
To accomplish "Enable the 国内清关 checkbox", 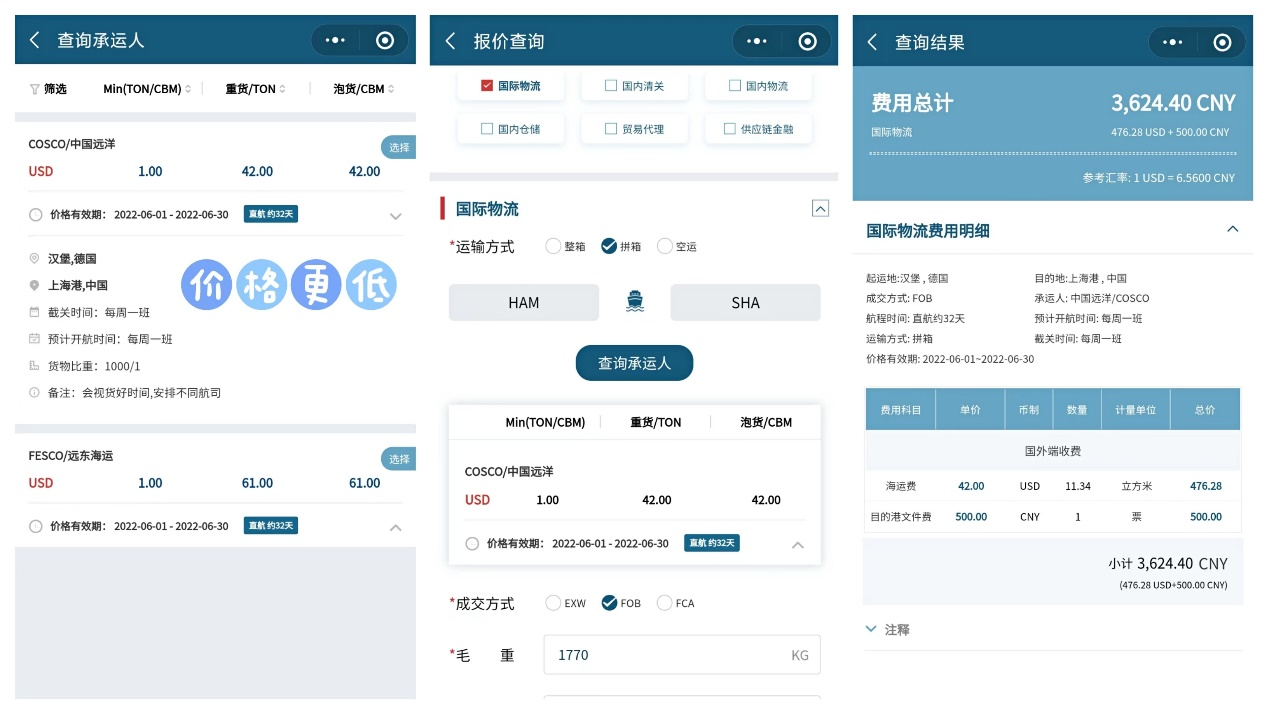I will [611, 86].
